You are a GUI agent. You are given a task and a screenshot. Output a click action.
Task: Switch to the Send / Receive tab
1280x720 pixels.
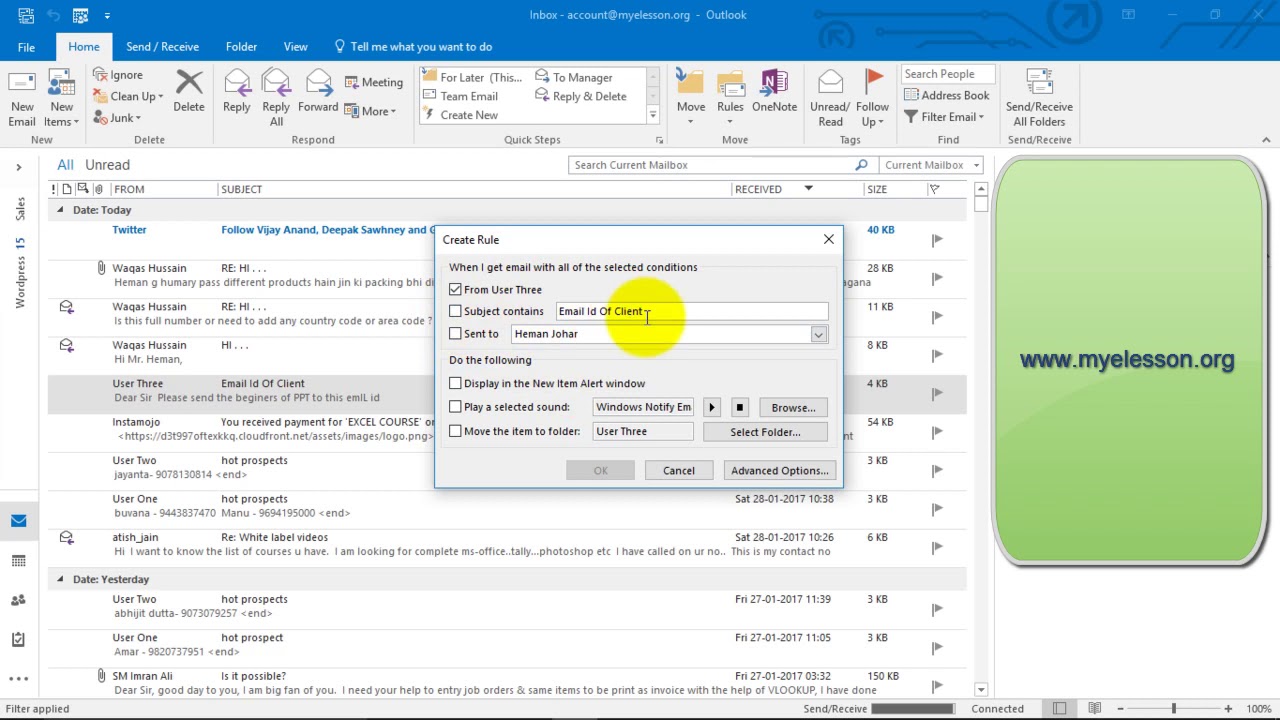pos(162,46)
